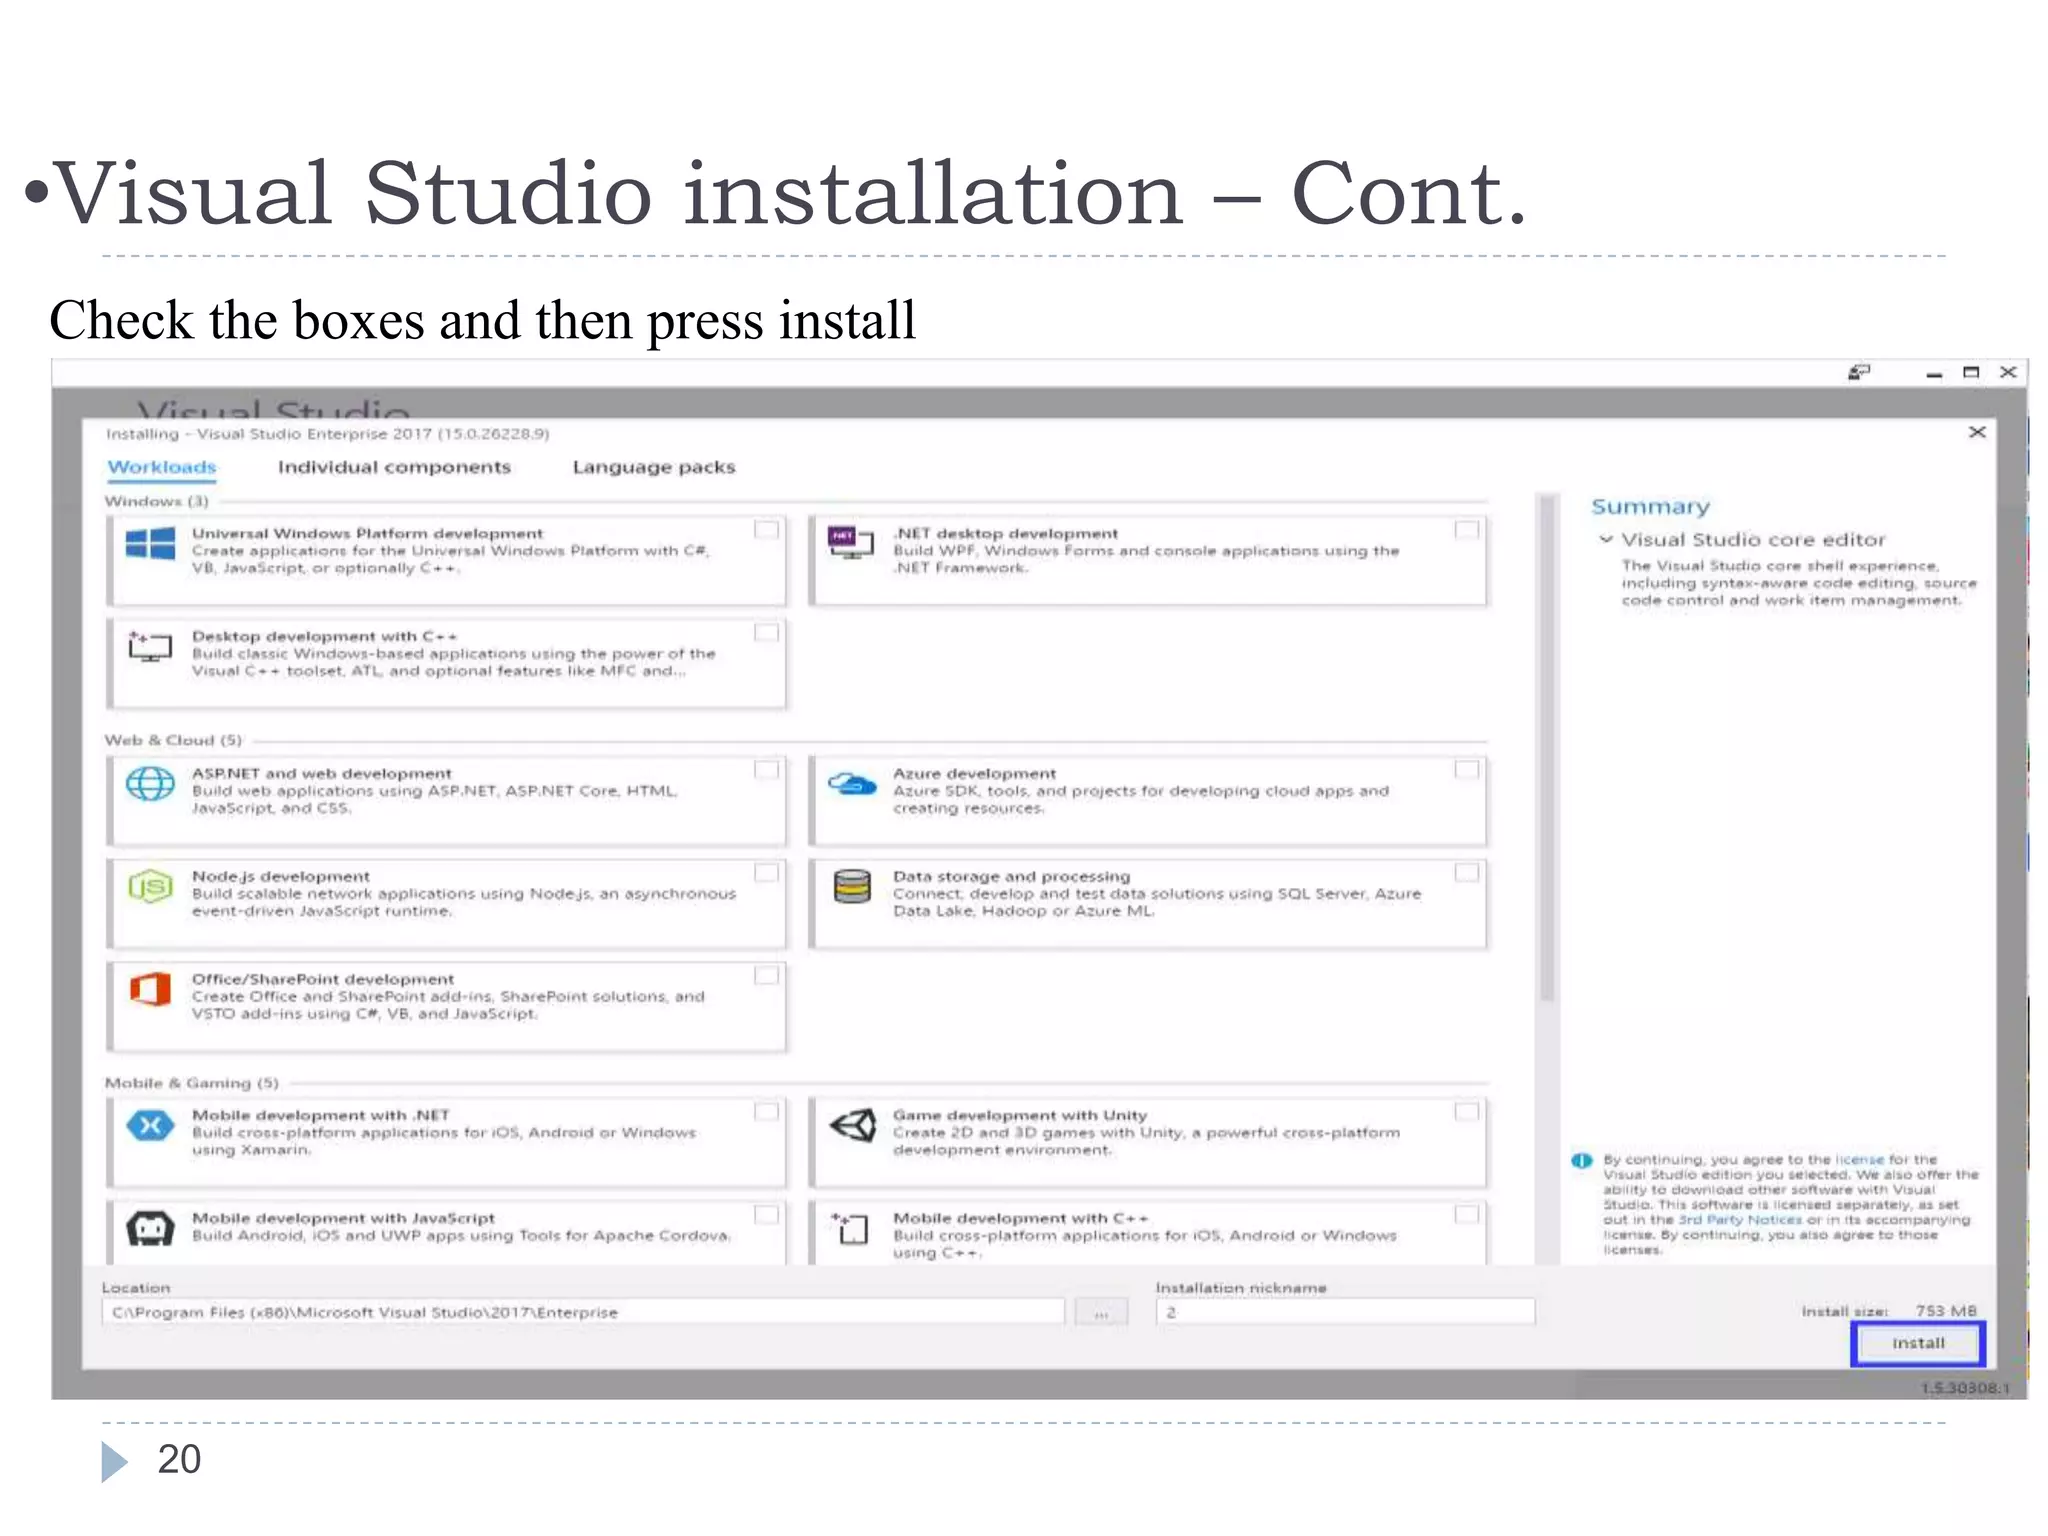
Task: Open the 3rd Party Notices link
Action: (1740, 1220)
